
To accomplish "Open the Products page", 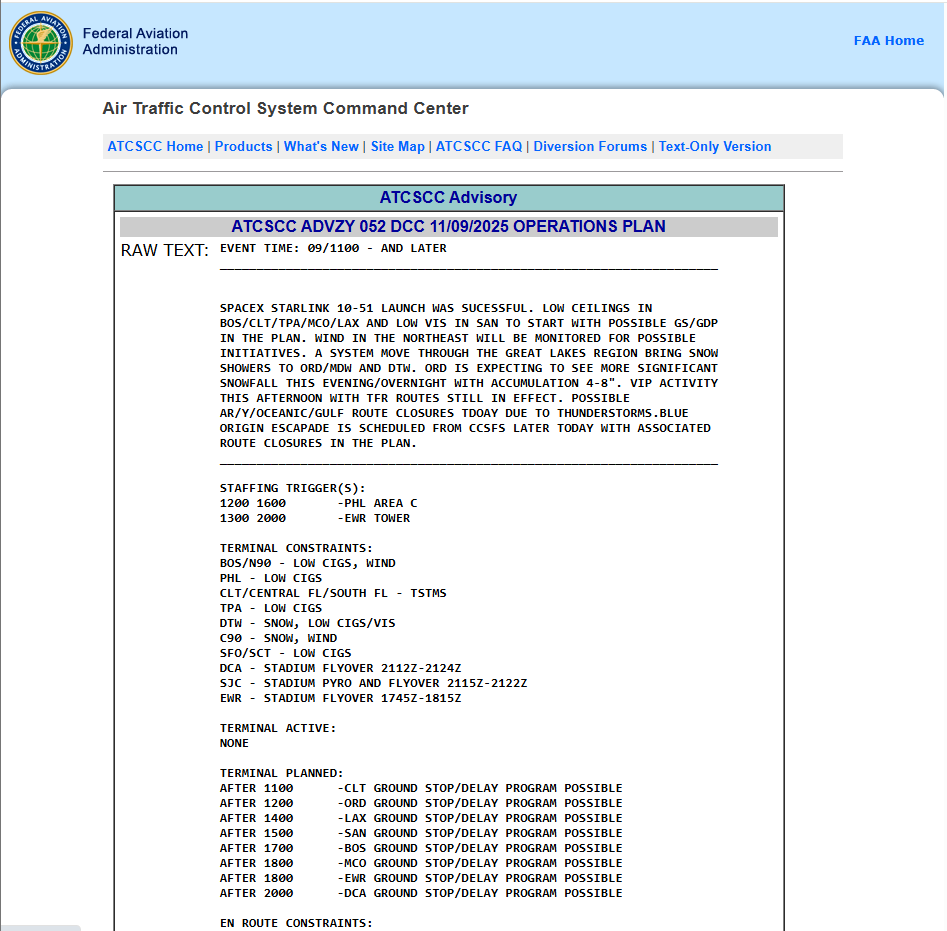I will [x=243, y=146].
